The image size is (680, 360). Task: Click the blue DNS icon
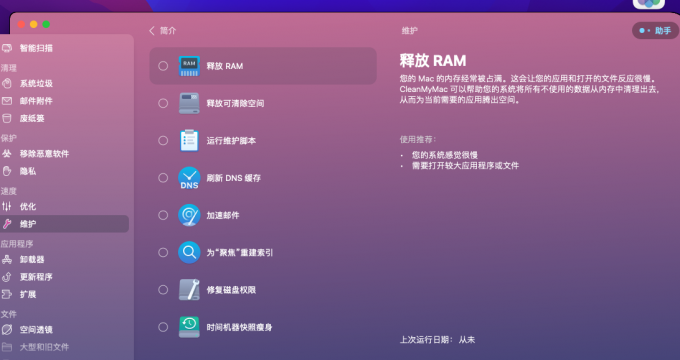coord(189,178)
